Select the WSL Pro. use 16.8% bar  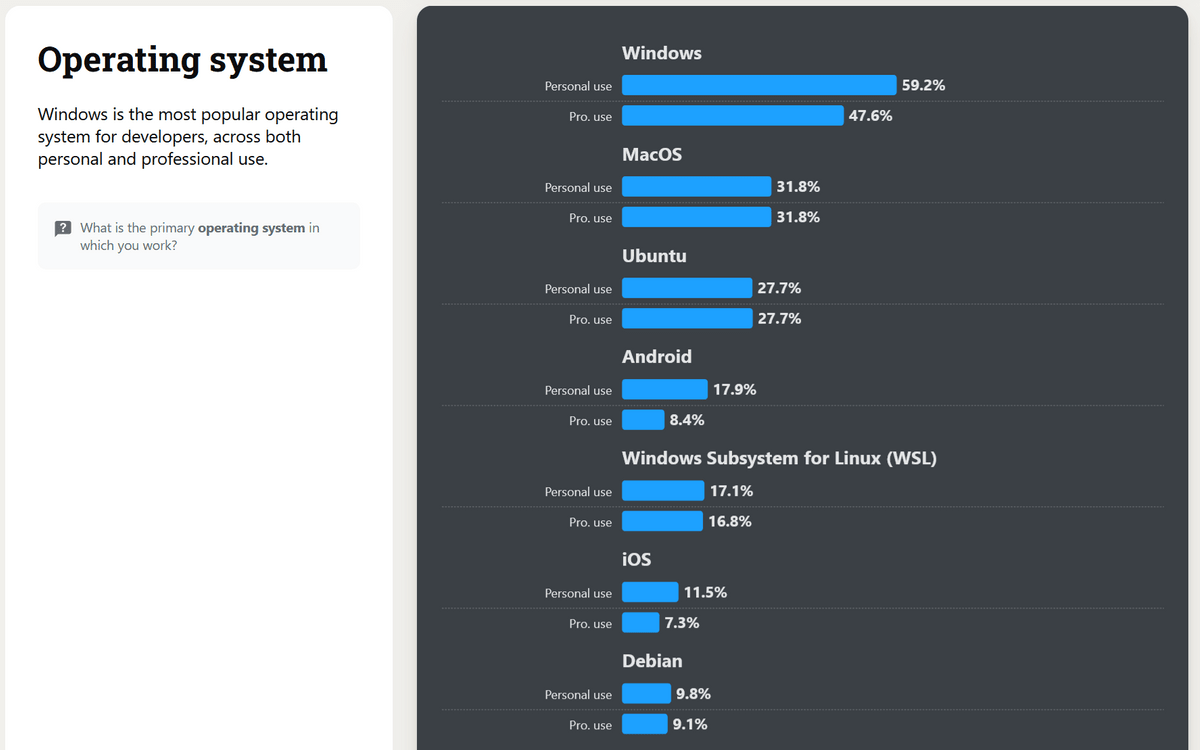tap(662, 521)
